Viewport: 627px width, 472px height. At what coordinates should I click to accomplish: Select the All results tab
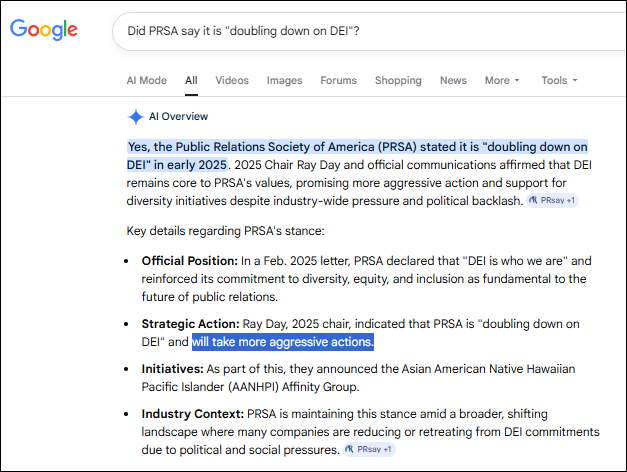coord(191,80)
